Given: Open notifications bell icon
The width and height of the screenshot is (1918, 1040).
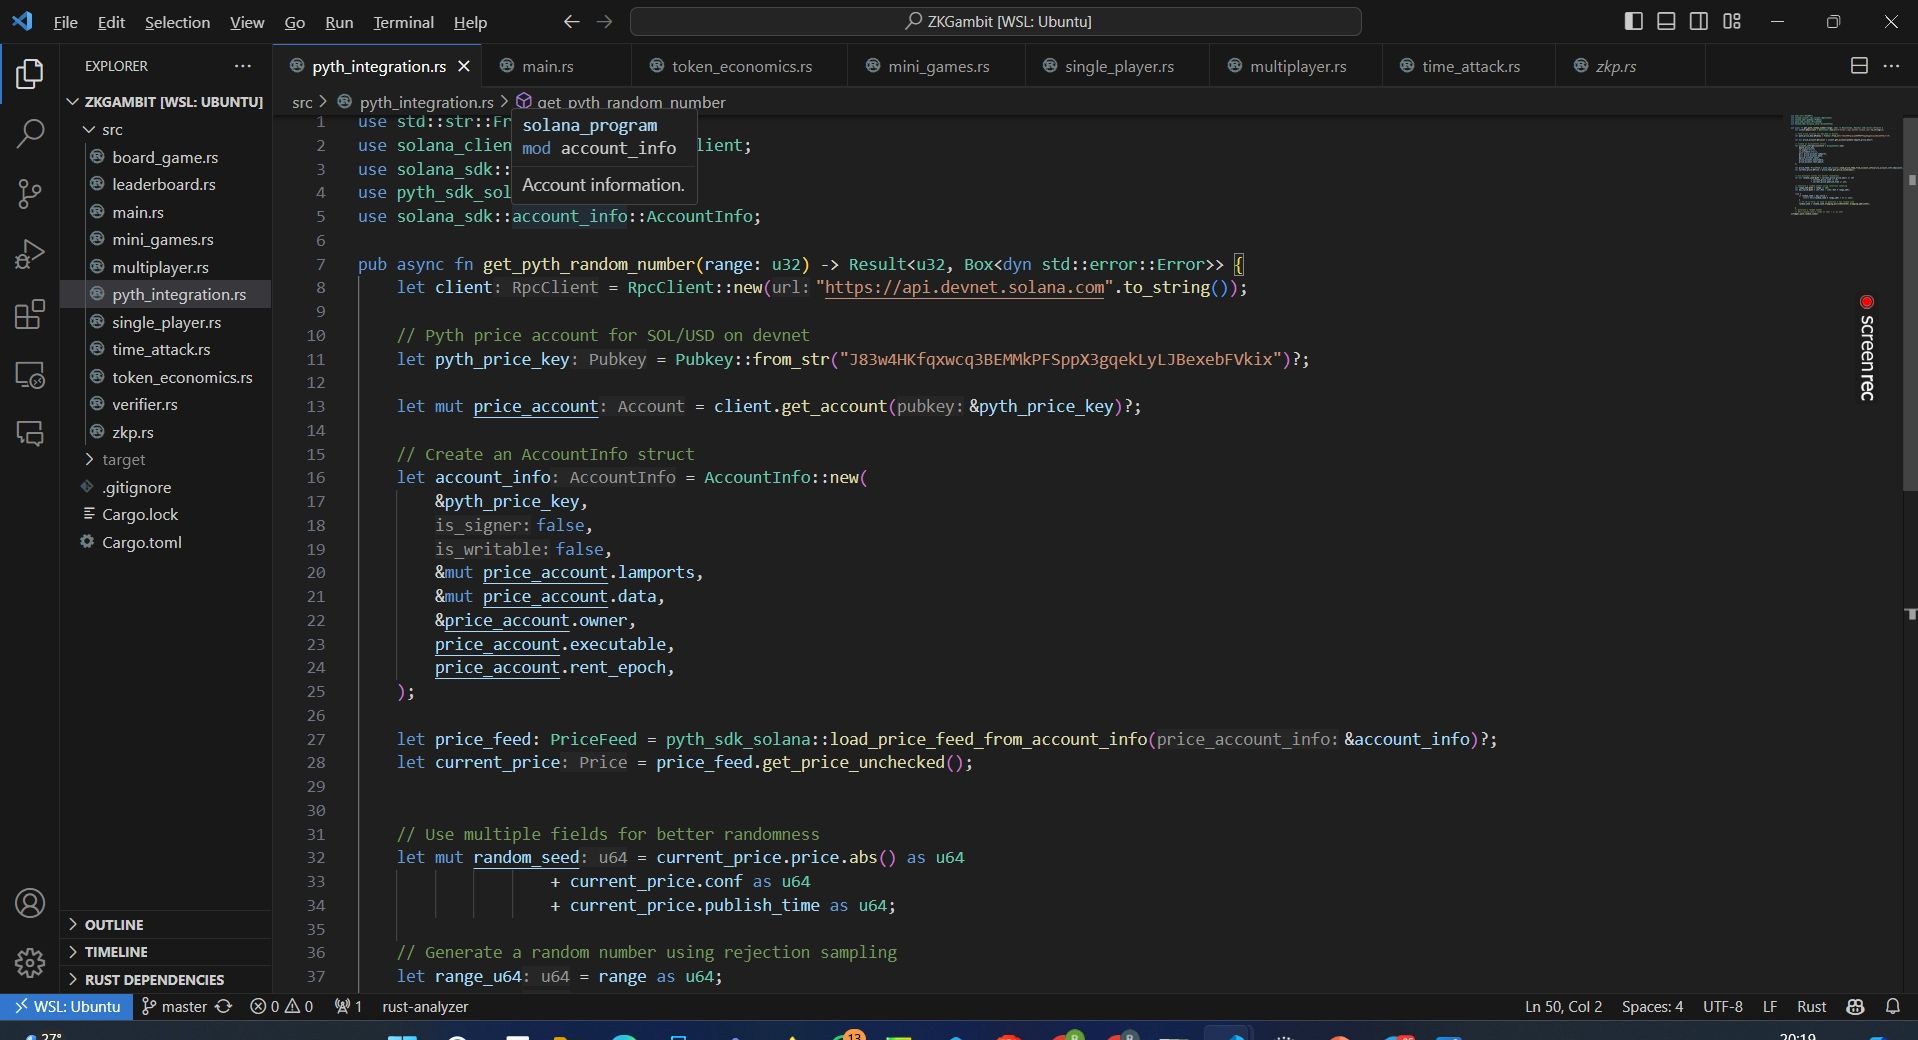Looking at the screenshot, I should point(1892,1007).
